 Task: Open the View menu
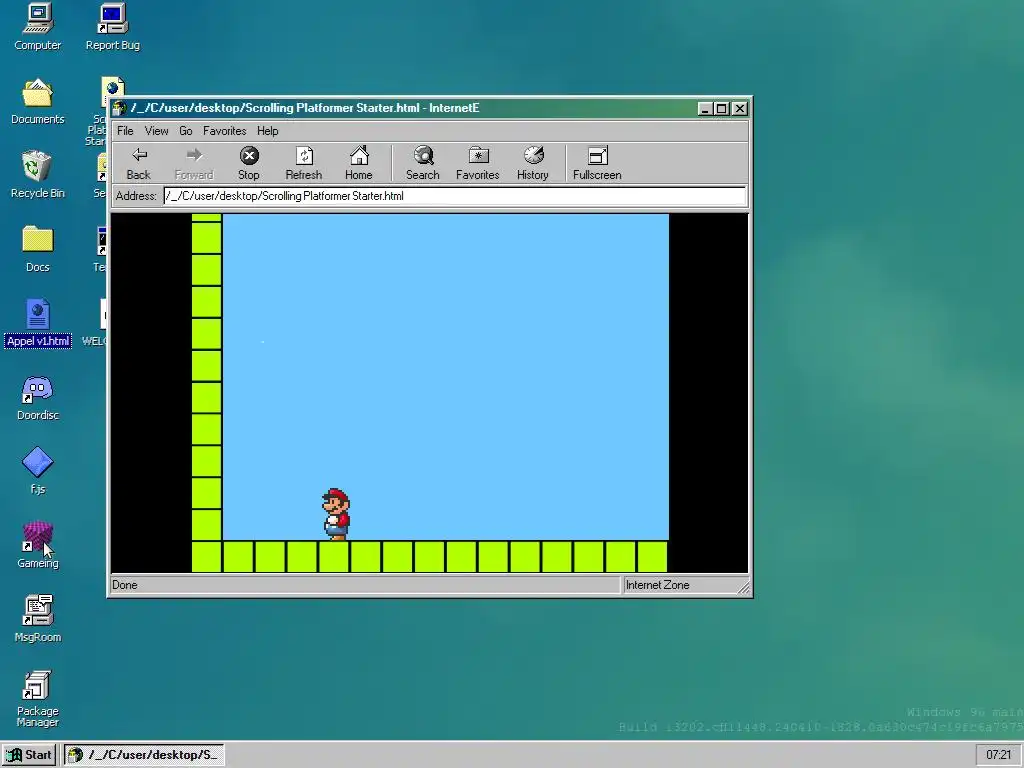pos(156,131)
